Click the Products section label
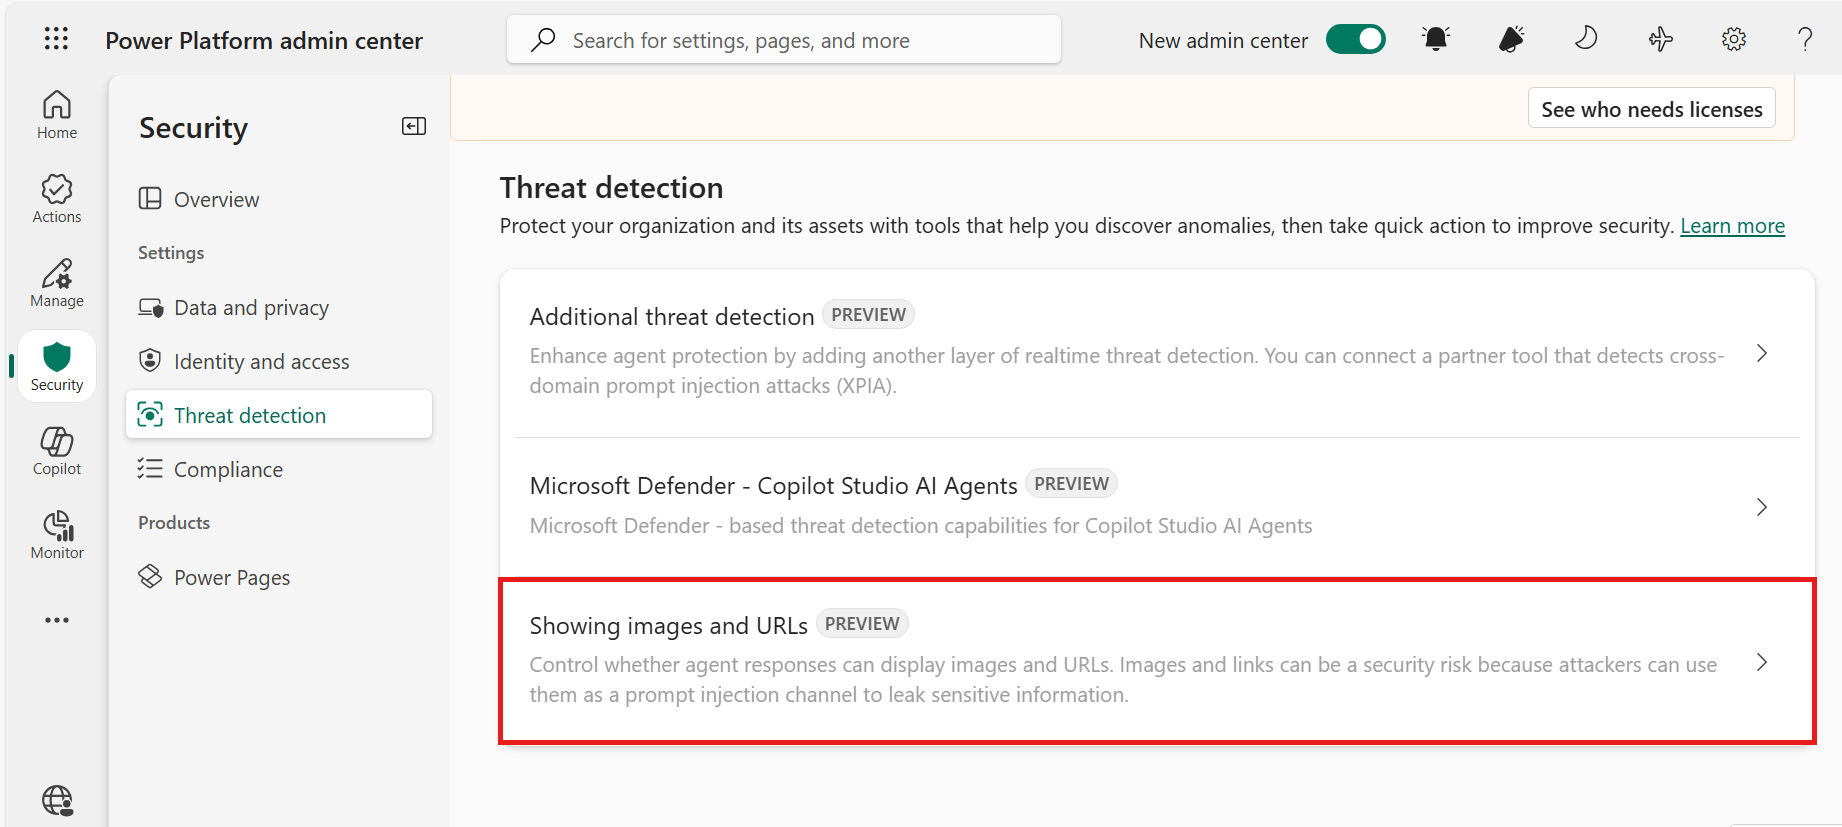Image resolution: width=1842 pixels, height=827 pixels. (x=174, y=523)
